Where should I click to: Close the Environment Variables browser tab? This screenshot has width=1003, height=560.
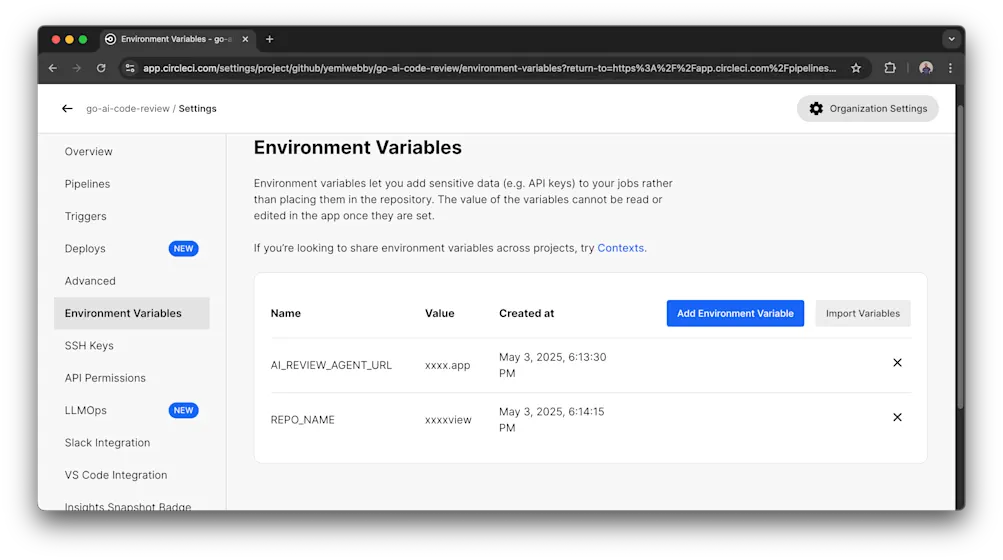point(245,39)
